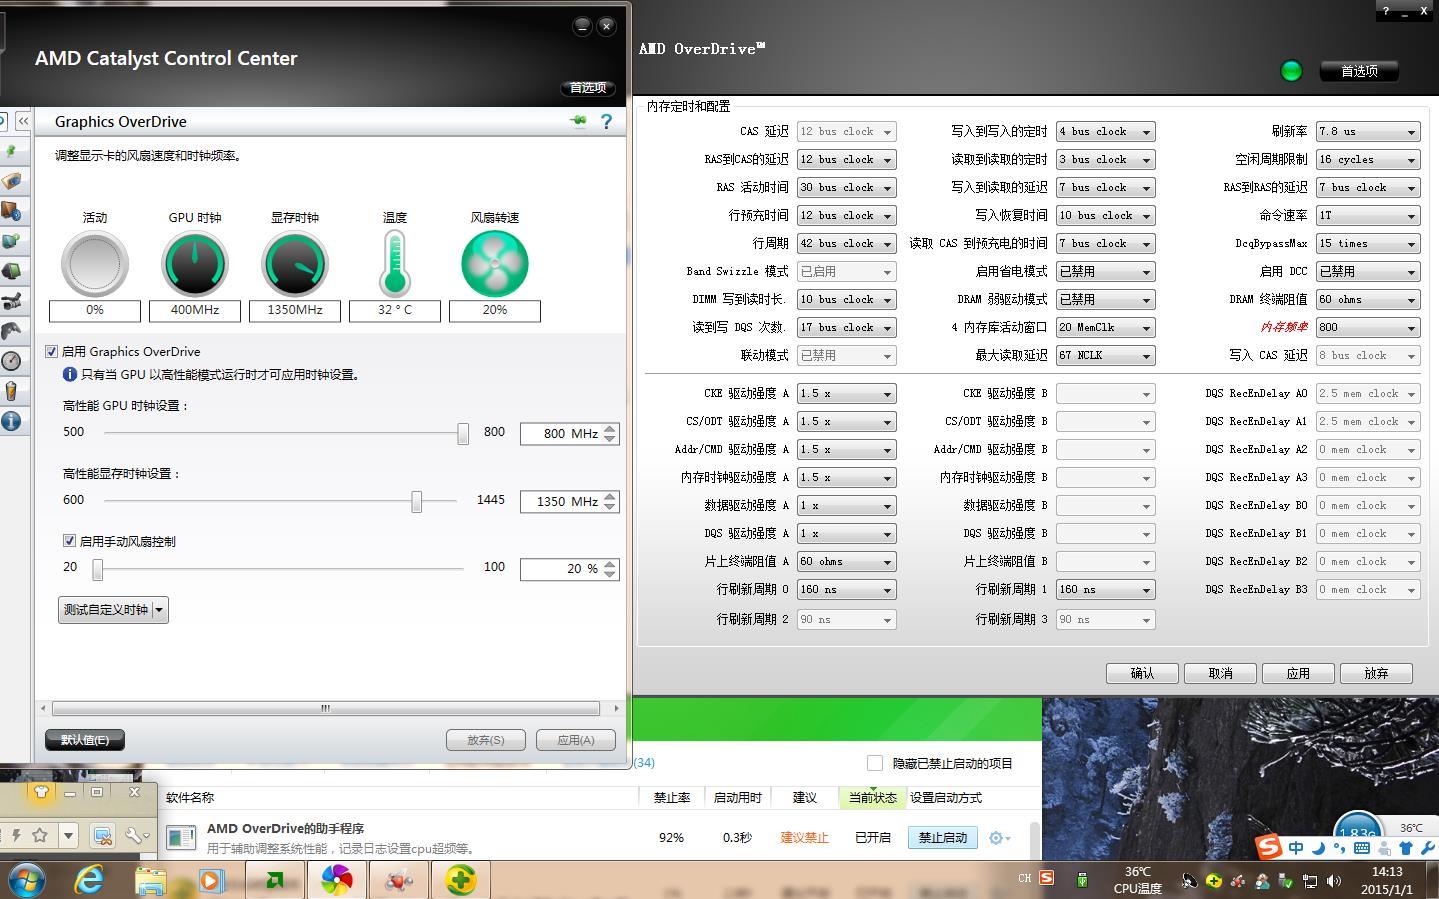Click the 应用 button in AMD OverDrive

click(1298, 674)
